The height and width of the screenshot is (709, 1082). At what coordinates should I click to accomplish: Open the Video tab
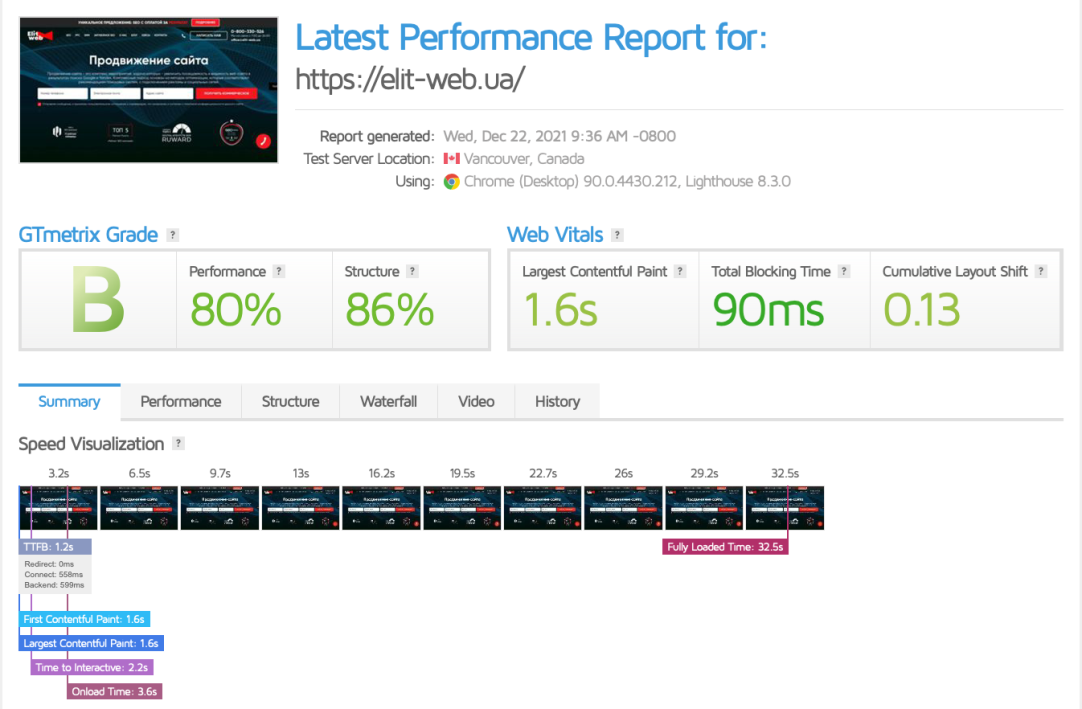pyautogui.click(x=476, y=401)
